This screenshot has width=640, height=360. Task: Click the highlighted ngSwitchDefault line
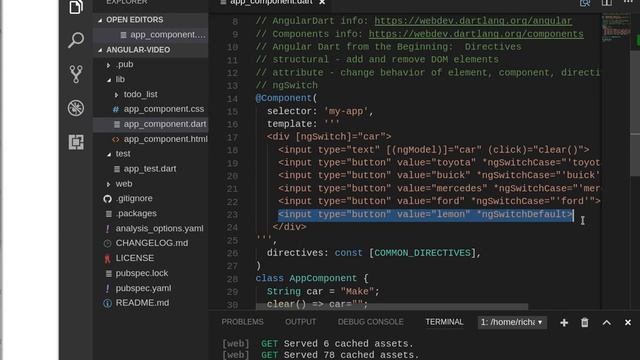(426, 214)
